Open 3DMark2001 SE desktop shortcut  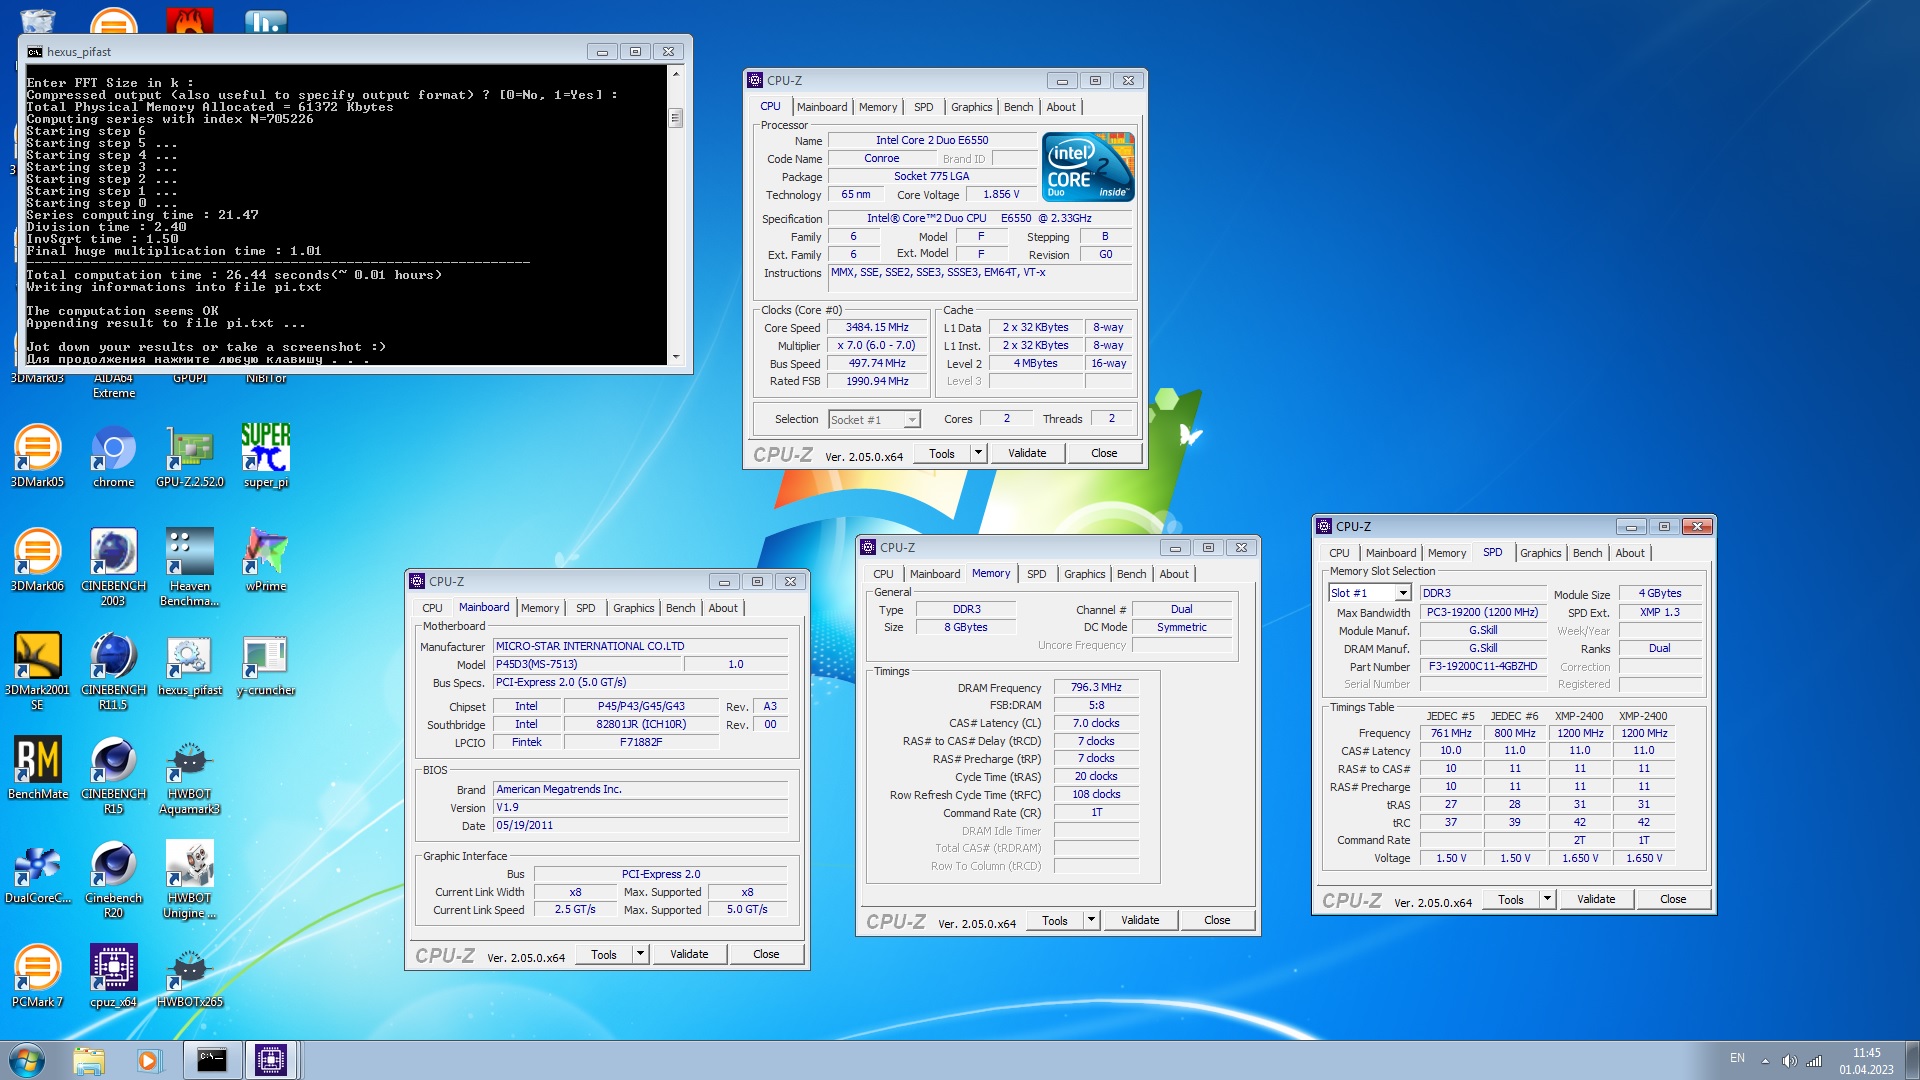[37, 670]
